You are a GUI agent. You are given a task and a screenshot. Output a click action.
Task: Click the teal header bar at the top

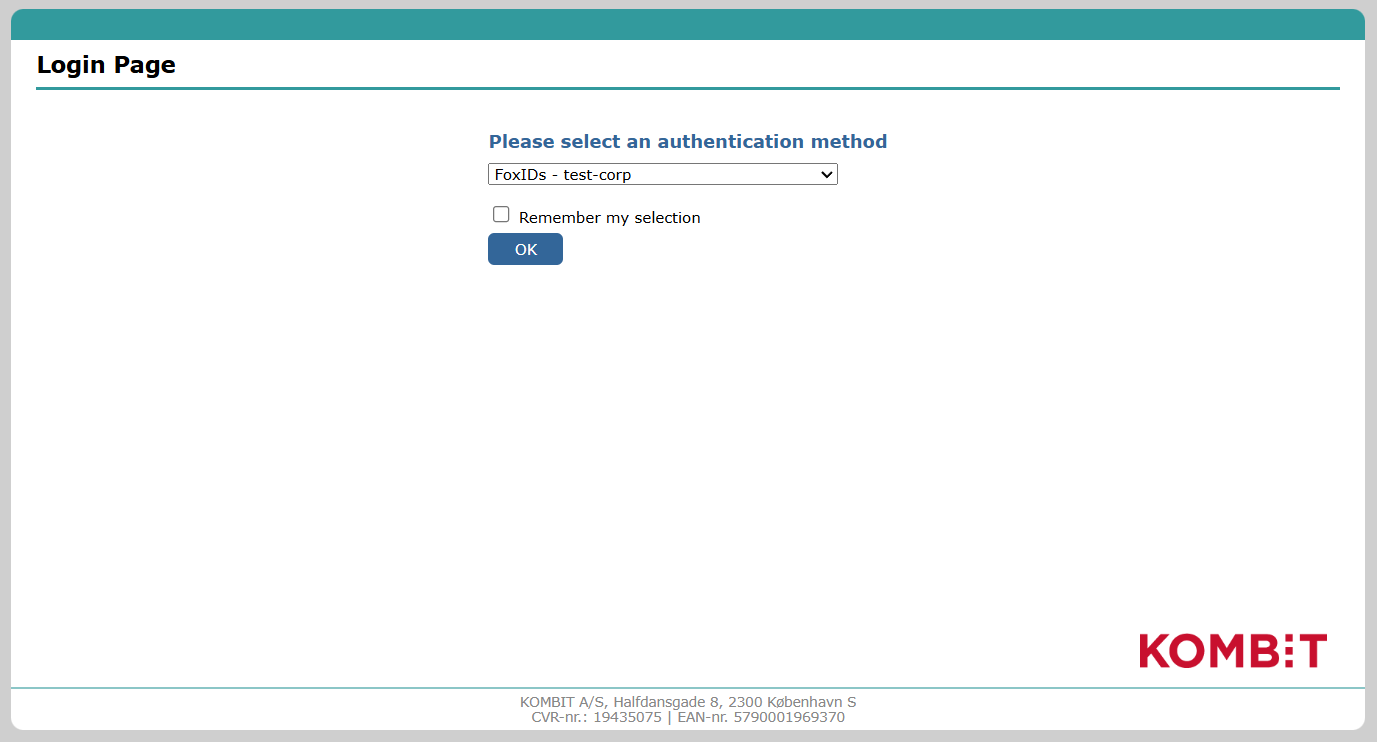(688, 24)
